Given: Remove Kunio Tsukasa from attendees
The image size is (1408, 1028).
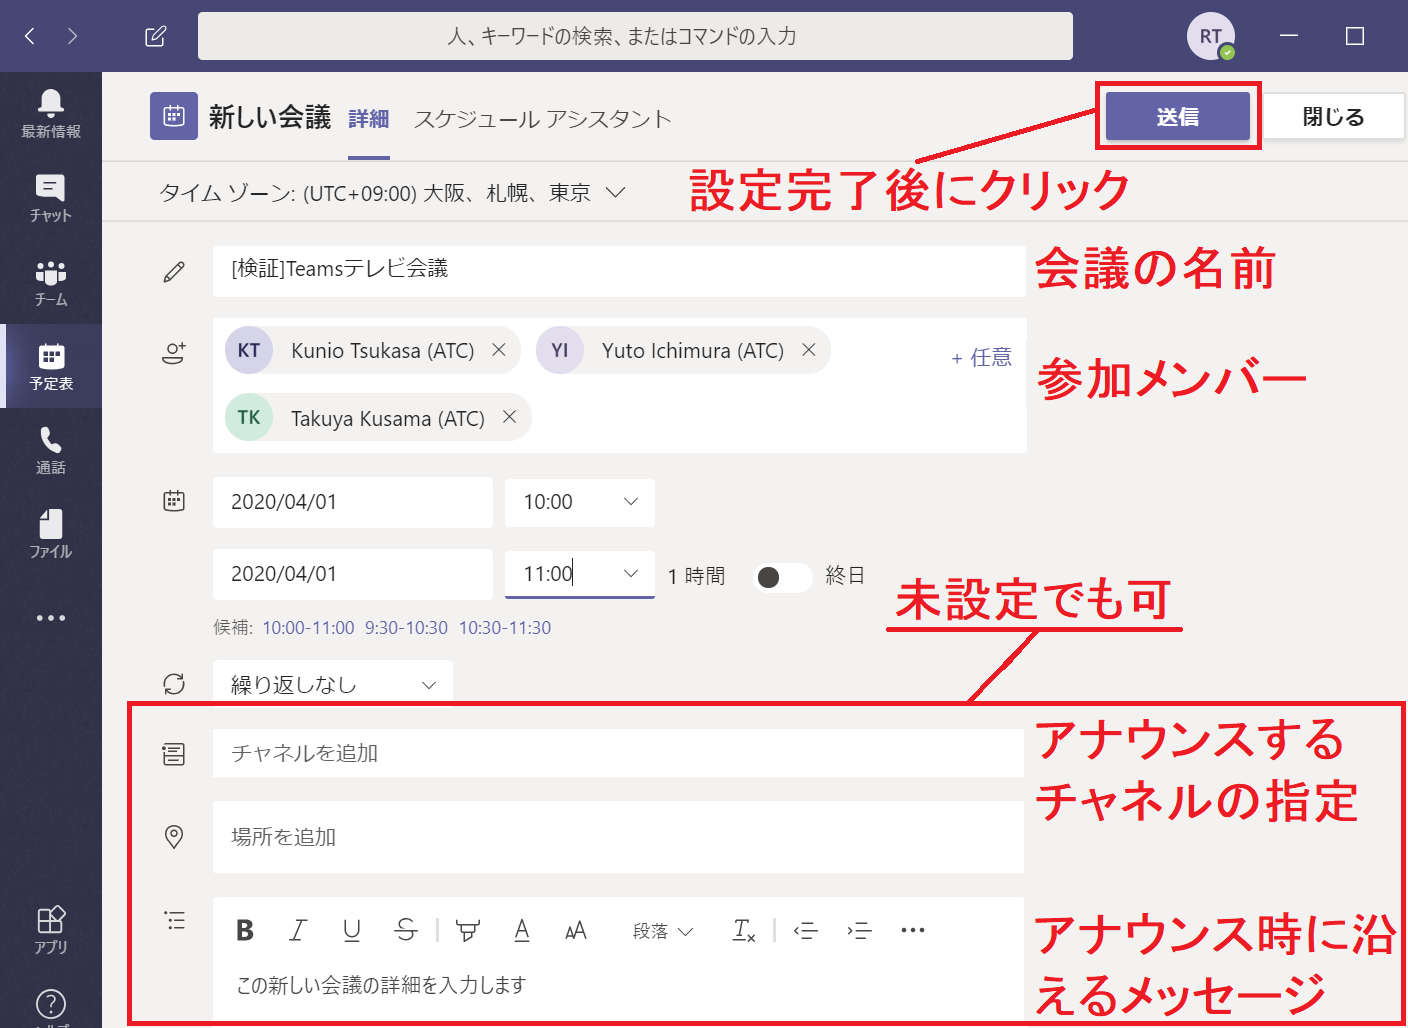Looking at the screenshot, I should click(499, 350).
